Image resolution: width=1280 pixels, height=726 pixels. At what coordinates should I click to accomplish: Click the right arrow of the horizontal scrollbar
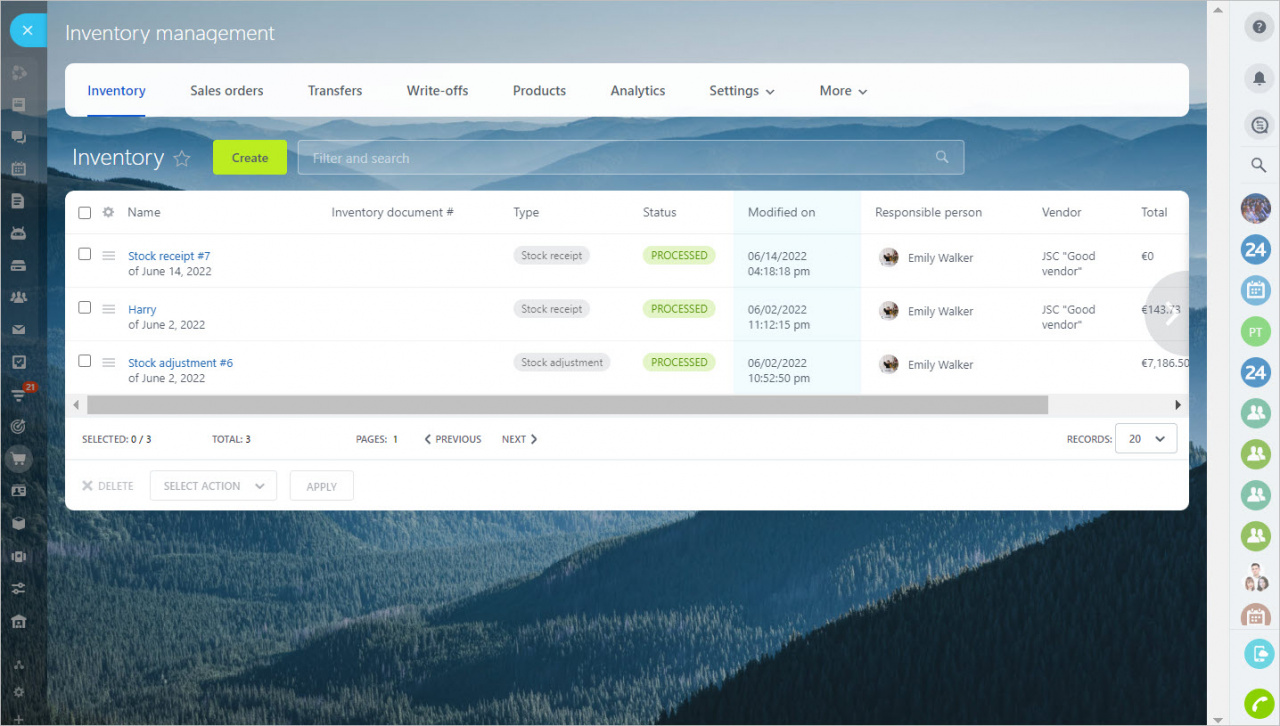pyautogui.click(x=1178, y=405)
